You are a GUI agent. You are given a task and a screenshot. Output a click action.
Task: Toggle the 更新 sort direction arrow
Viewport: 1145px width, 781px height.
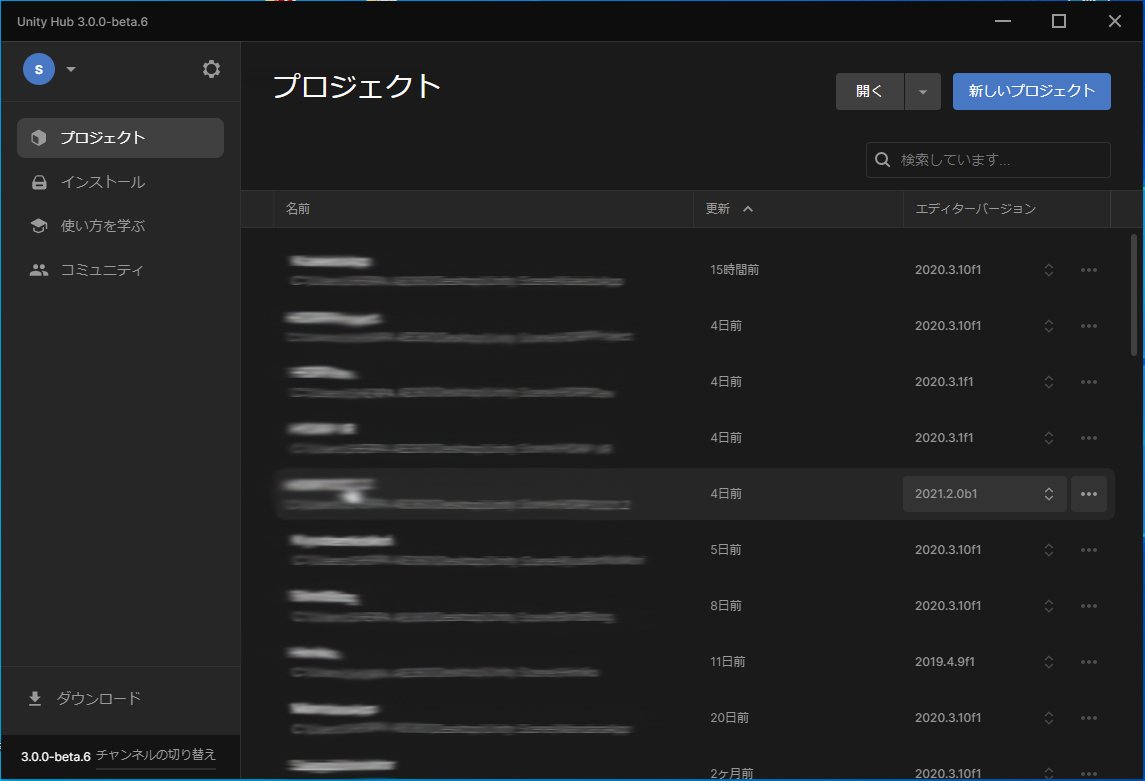(748, 209)
